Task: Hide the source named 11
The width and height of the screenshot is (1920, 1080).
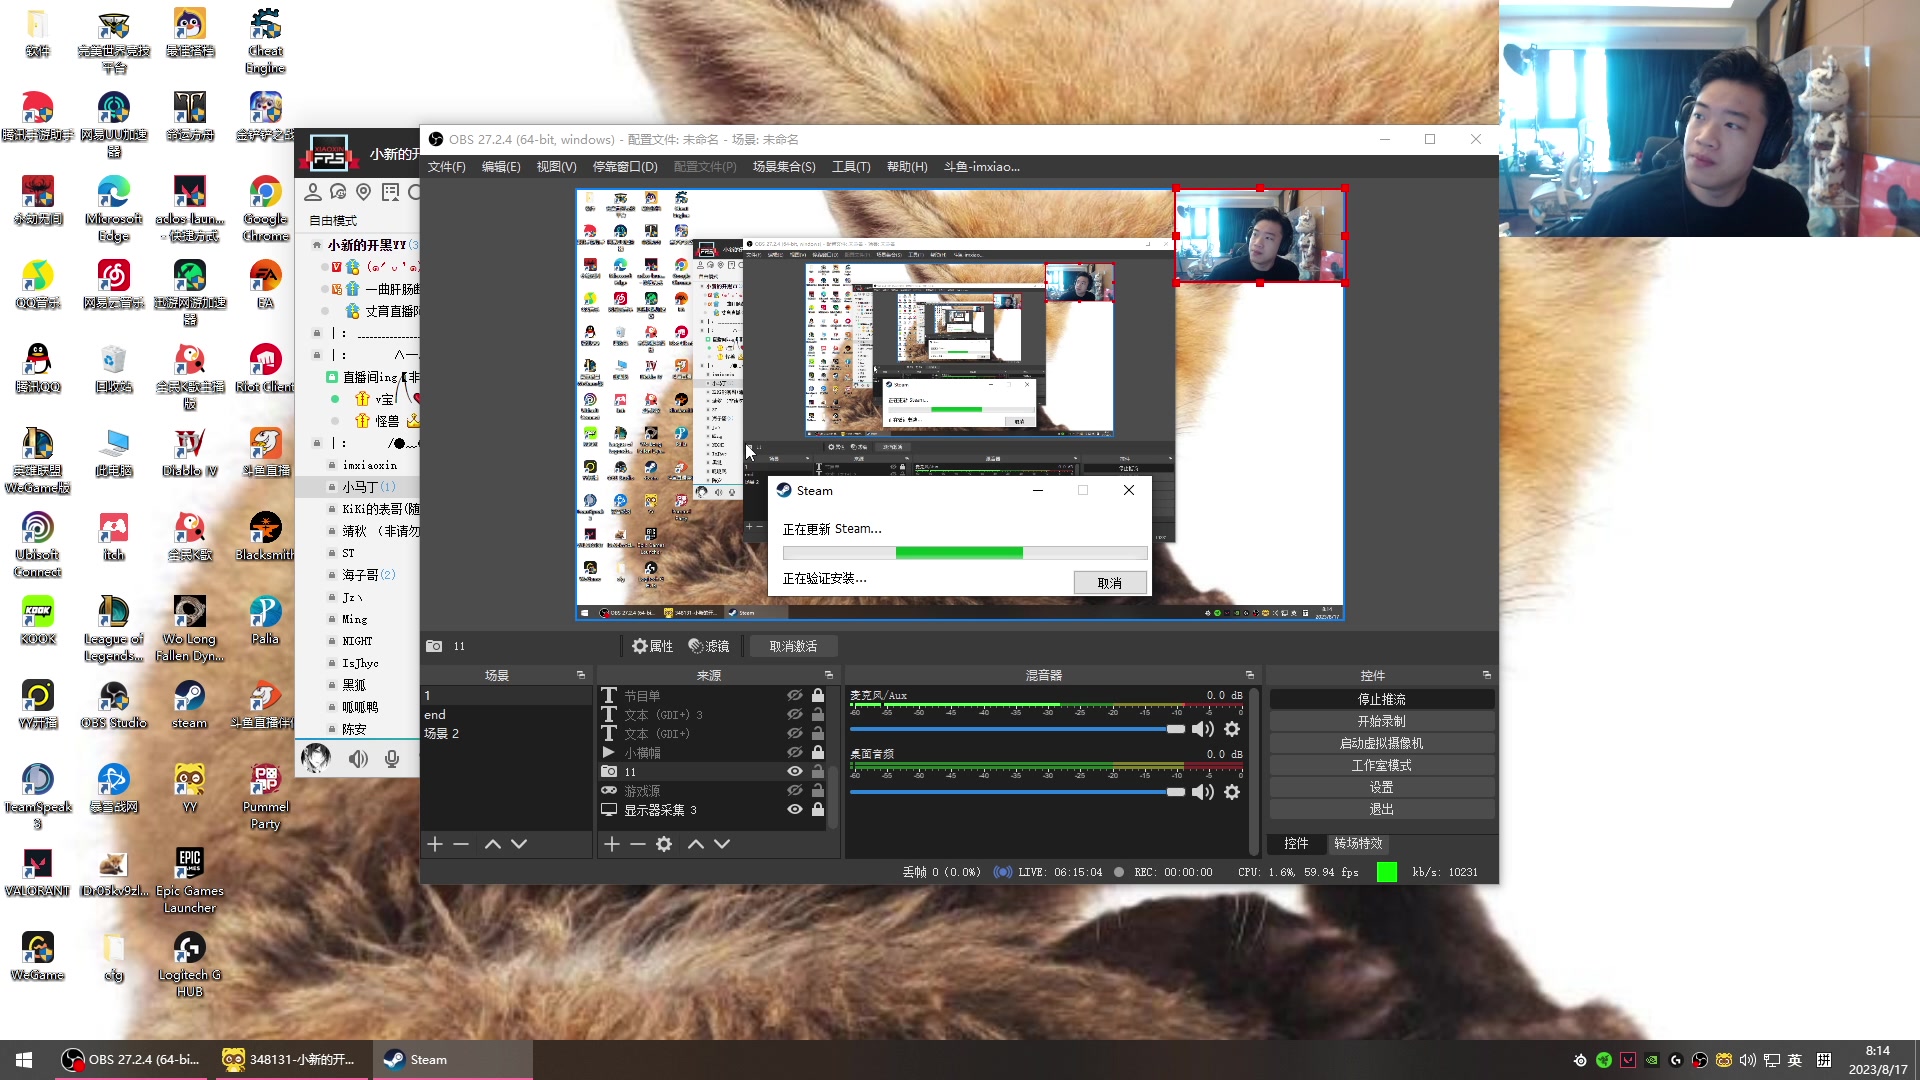Action: [x=795, y=772]
